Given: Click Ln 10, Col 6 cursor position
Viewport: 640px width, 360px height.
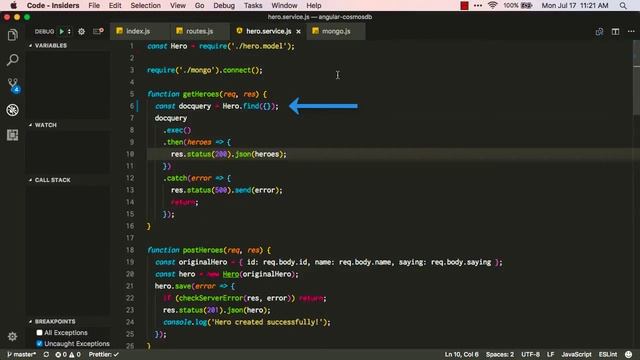Looking at the screenshot, I should [x=461, y=355].
